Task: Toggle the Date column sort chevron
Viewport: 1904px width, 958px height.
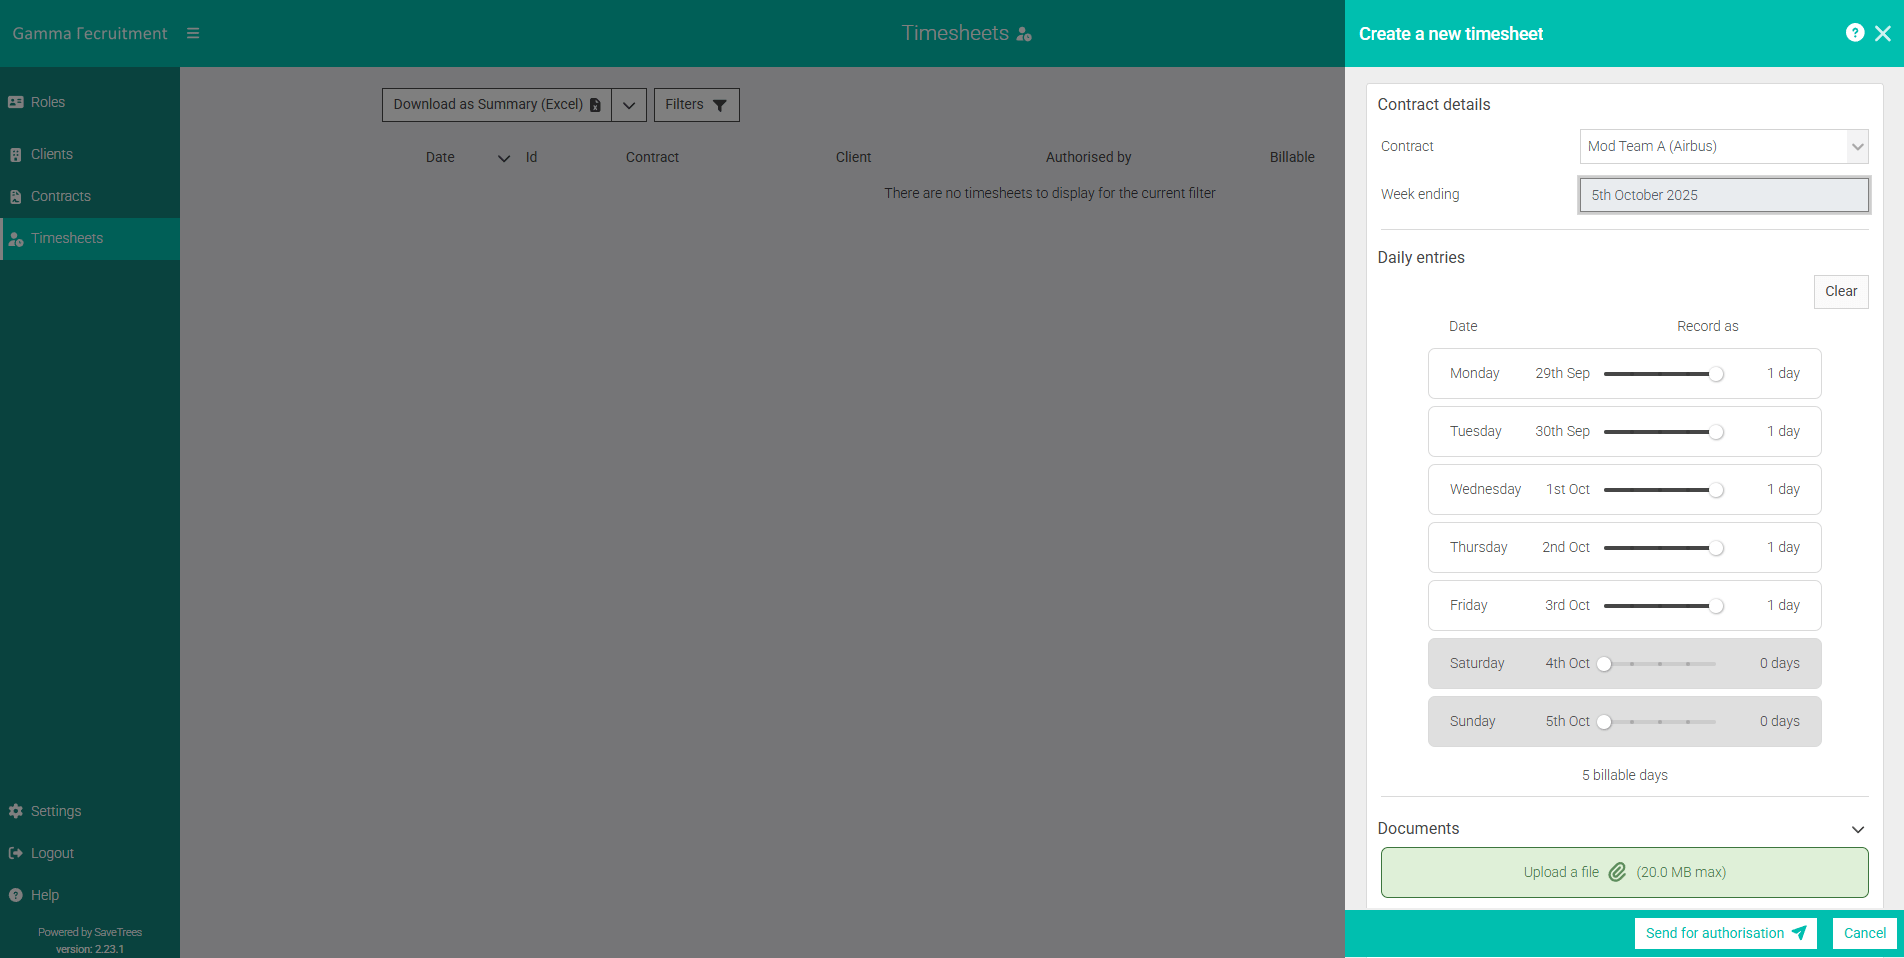Action: click(503, 158)
